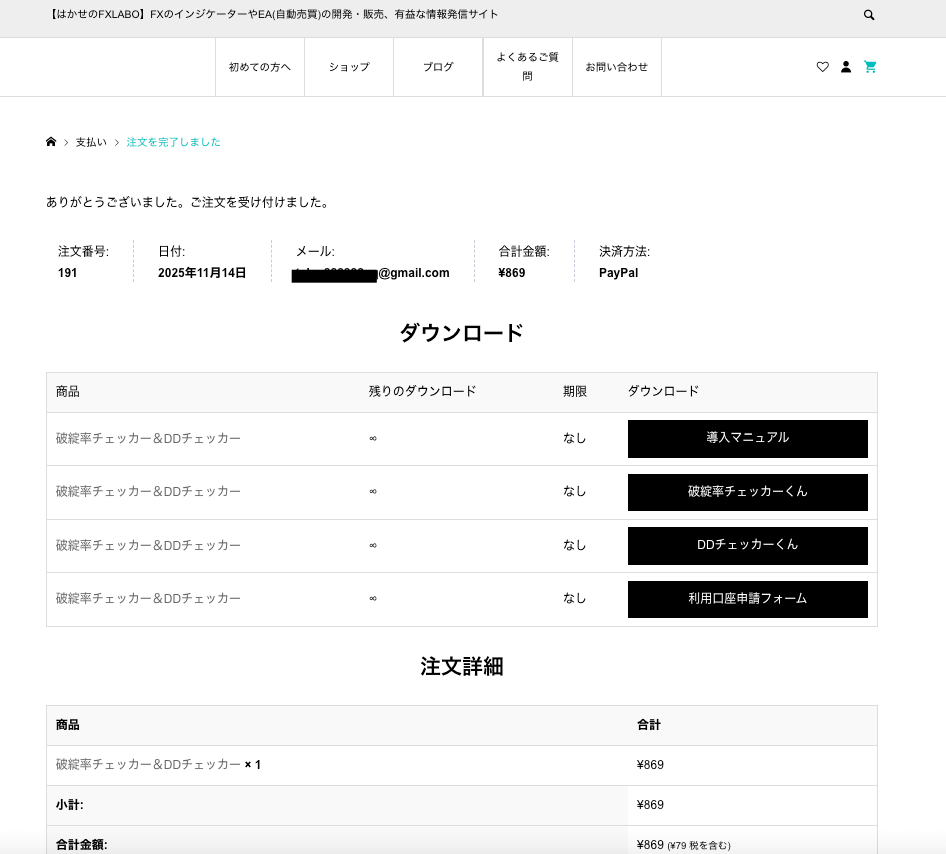The height and width of the screenshot is (854, 946).
Task: Go to the ブログ menu item
Action: [438, 67]
